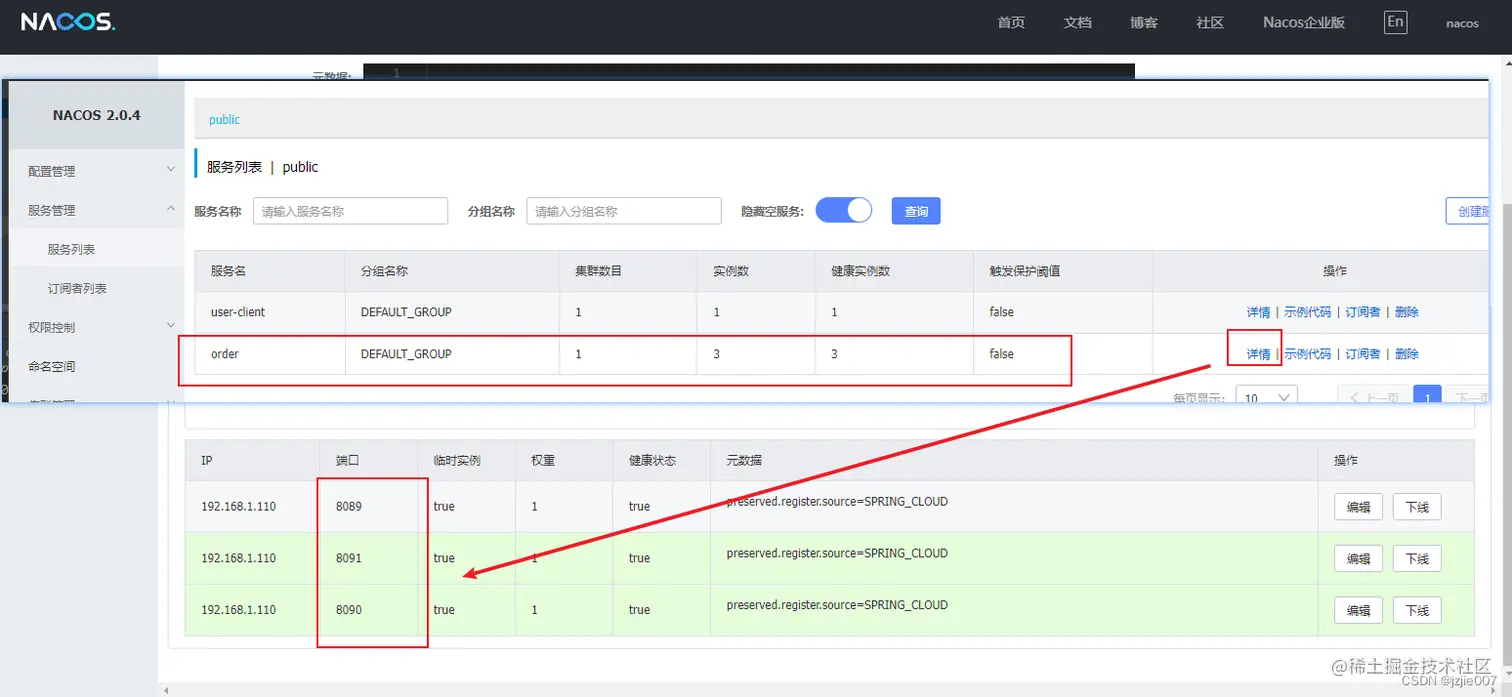Viewport: 1512px width, 697px height.
Task: Open 订阅者 for user-client service
Action: pos(1363,312)
